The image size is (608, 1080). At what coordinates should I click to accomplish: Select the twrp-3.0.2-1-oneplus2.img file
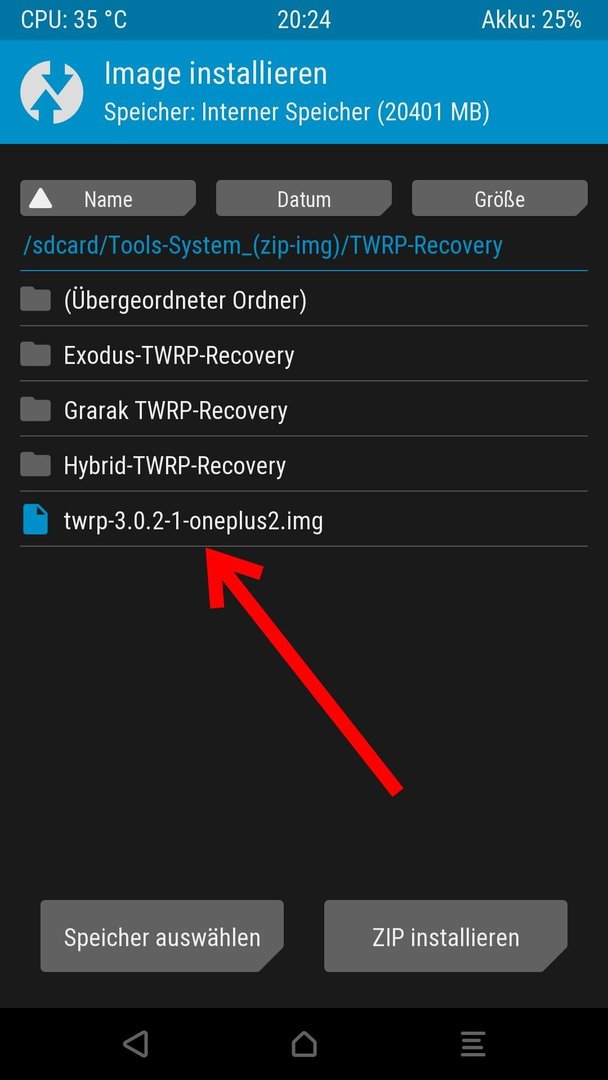click(x=304, y=520)
